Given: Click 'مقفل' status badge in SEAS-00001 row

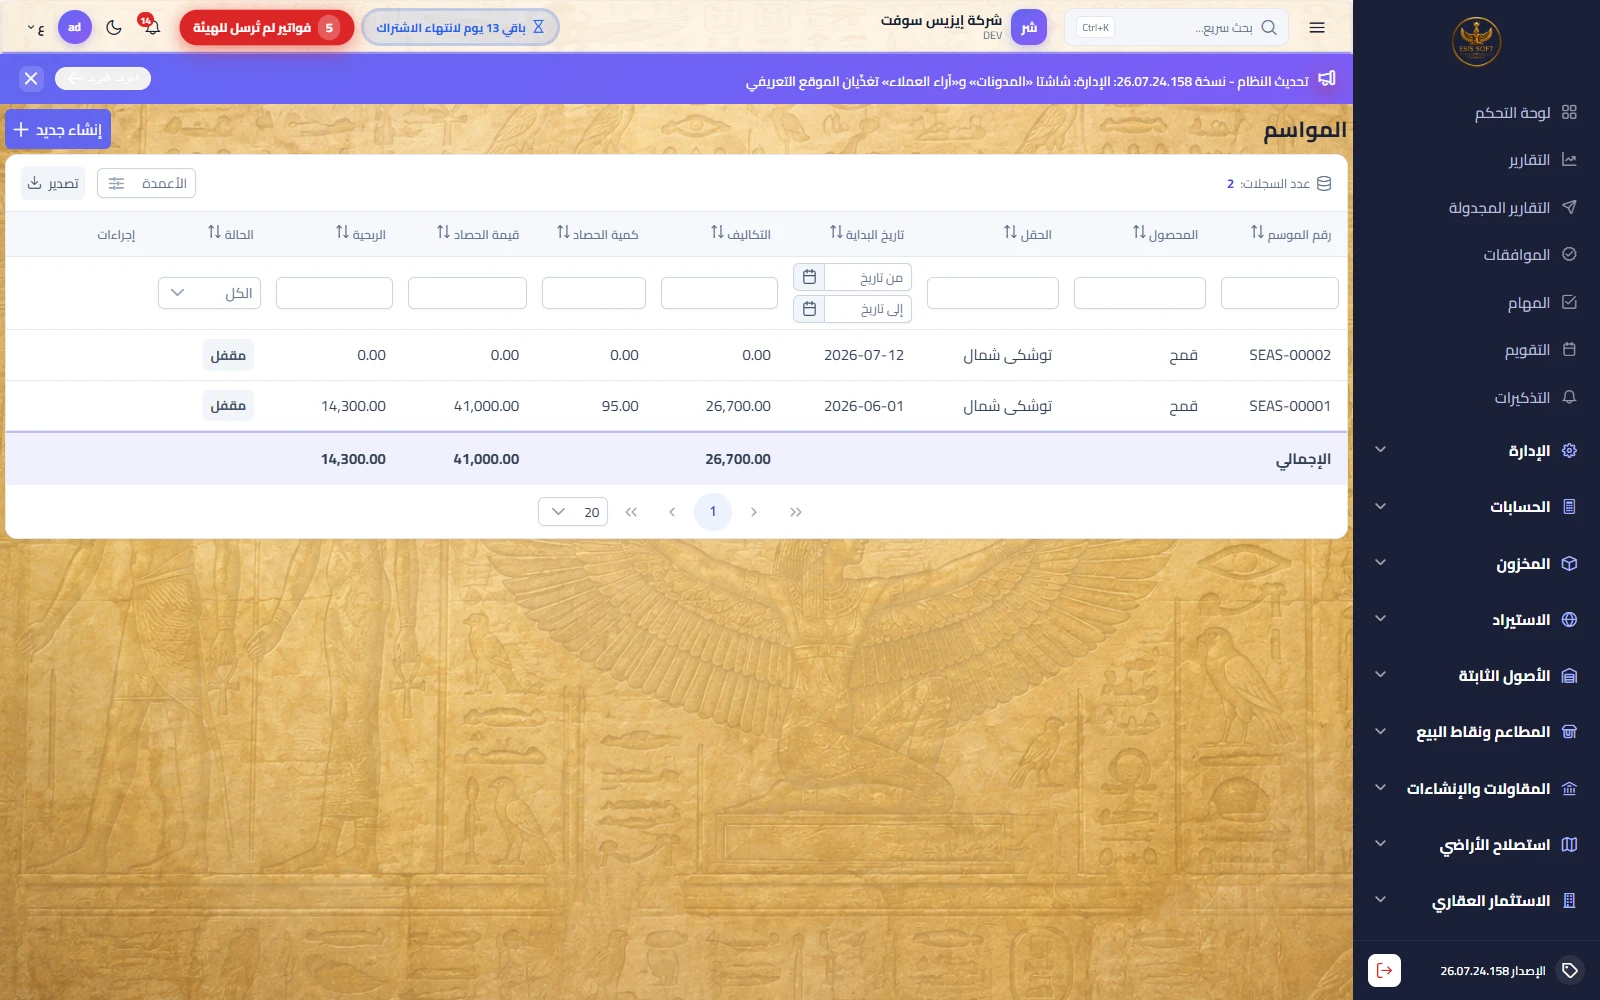Looking at the screenshot, I should coord(228,405).
